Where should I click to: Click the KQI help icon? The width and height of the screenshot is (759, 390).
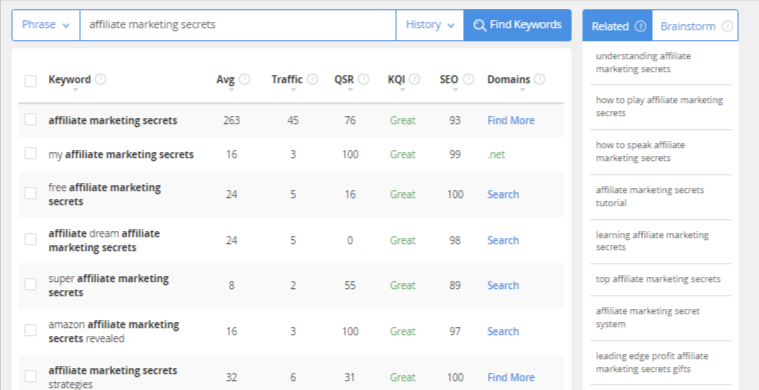tap(415, 79)
